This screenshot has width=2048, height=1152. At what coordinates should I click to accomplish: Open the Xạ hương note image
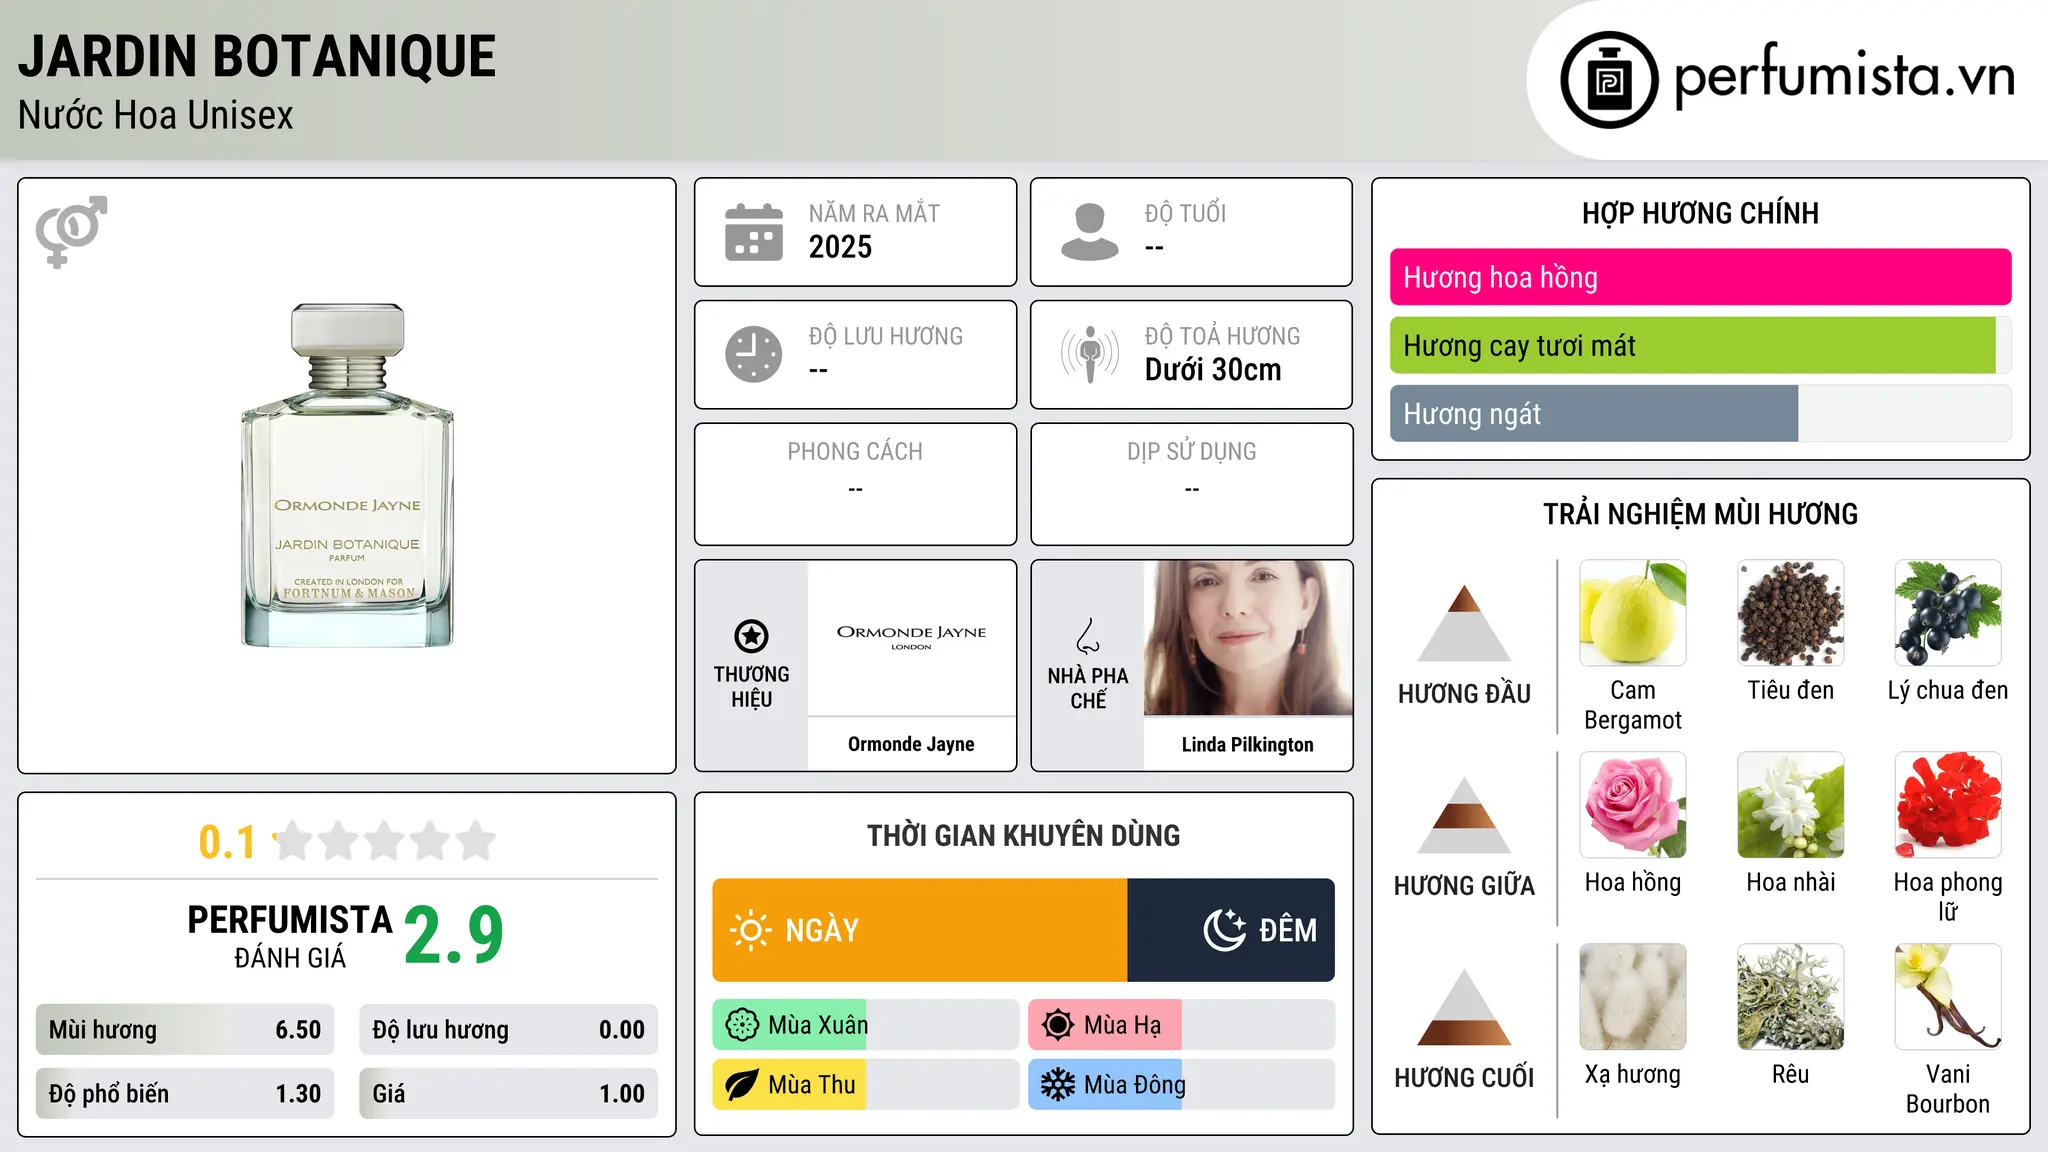pyautogui.click(x=1633, y=997)
